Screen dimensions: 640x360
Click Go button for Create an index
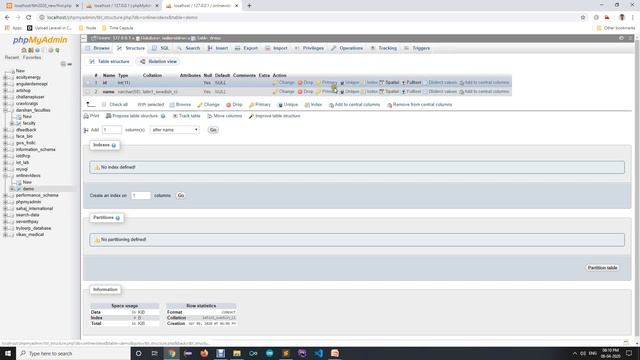180,196
